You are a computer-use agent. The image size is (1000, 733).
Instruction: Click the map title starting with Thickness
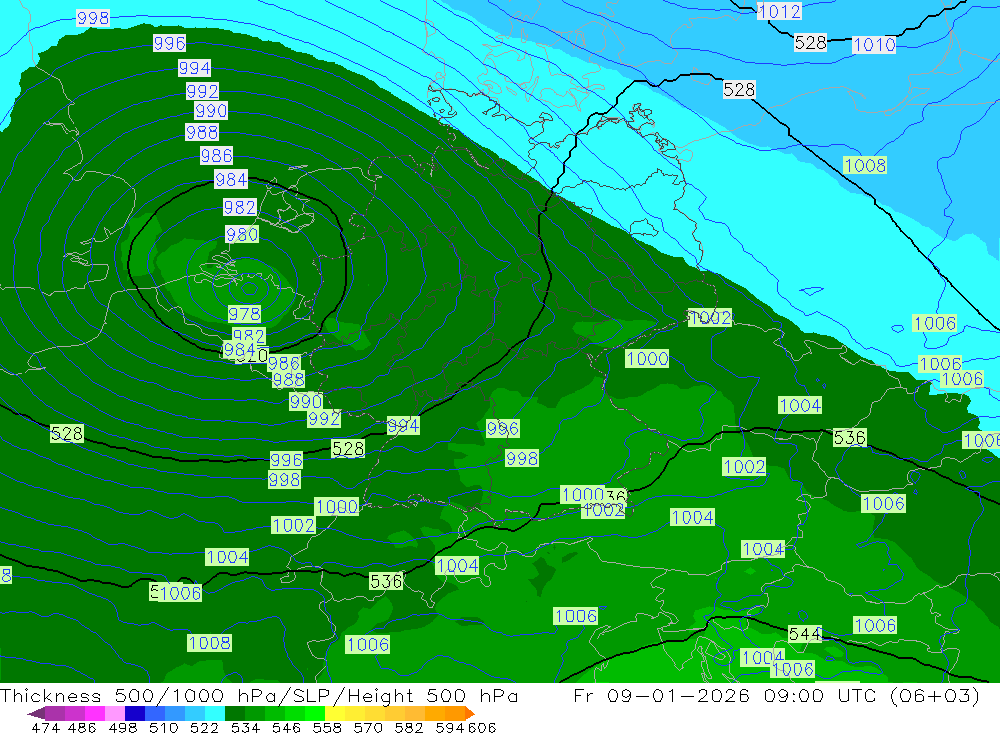(x=259, y=695)
